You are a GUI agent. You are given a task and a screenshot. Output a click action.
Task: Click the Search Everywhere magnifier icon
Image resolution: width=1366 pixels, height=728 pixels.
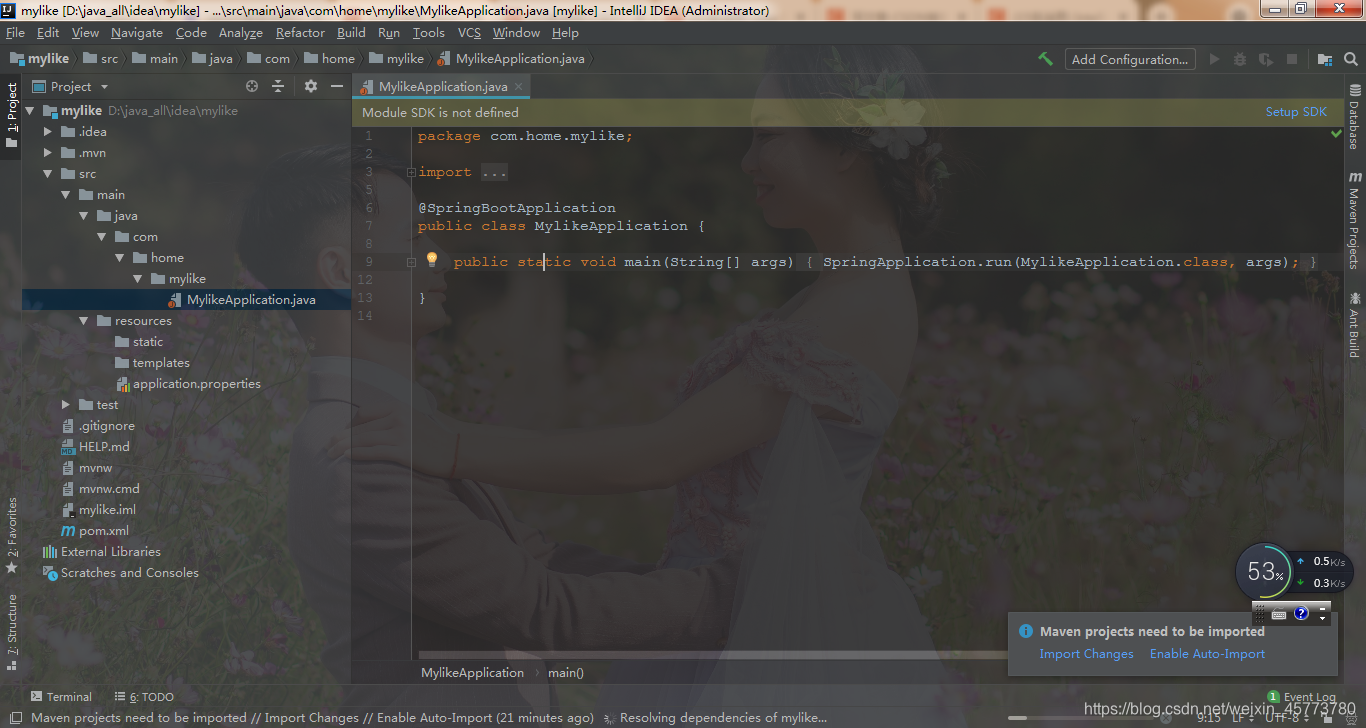pyautogui.click(x=1350, y=59)
